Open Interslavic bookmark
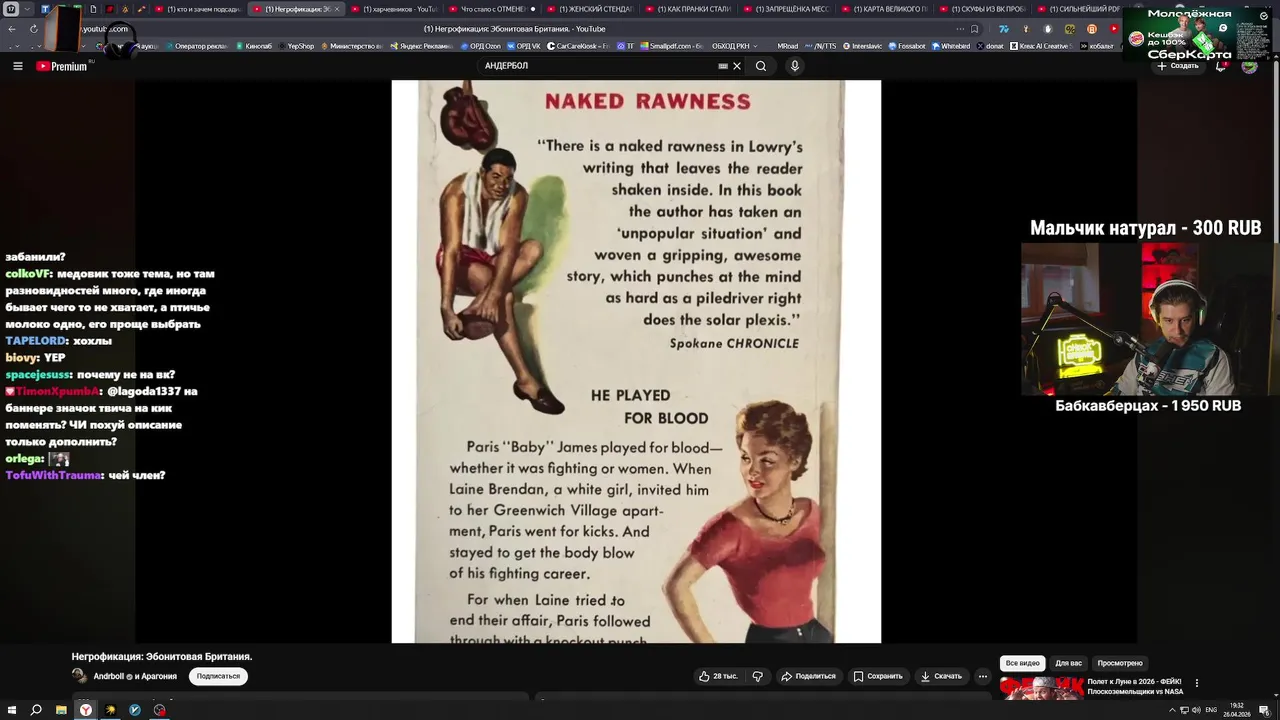This screenshot has width=1280, height=720. pyautogui.click(x=863, y=46)
